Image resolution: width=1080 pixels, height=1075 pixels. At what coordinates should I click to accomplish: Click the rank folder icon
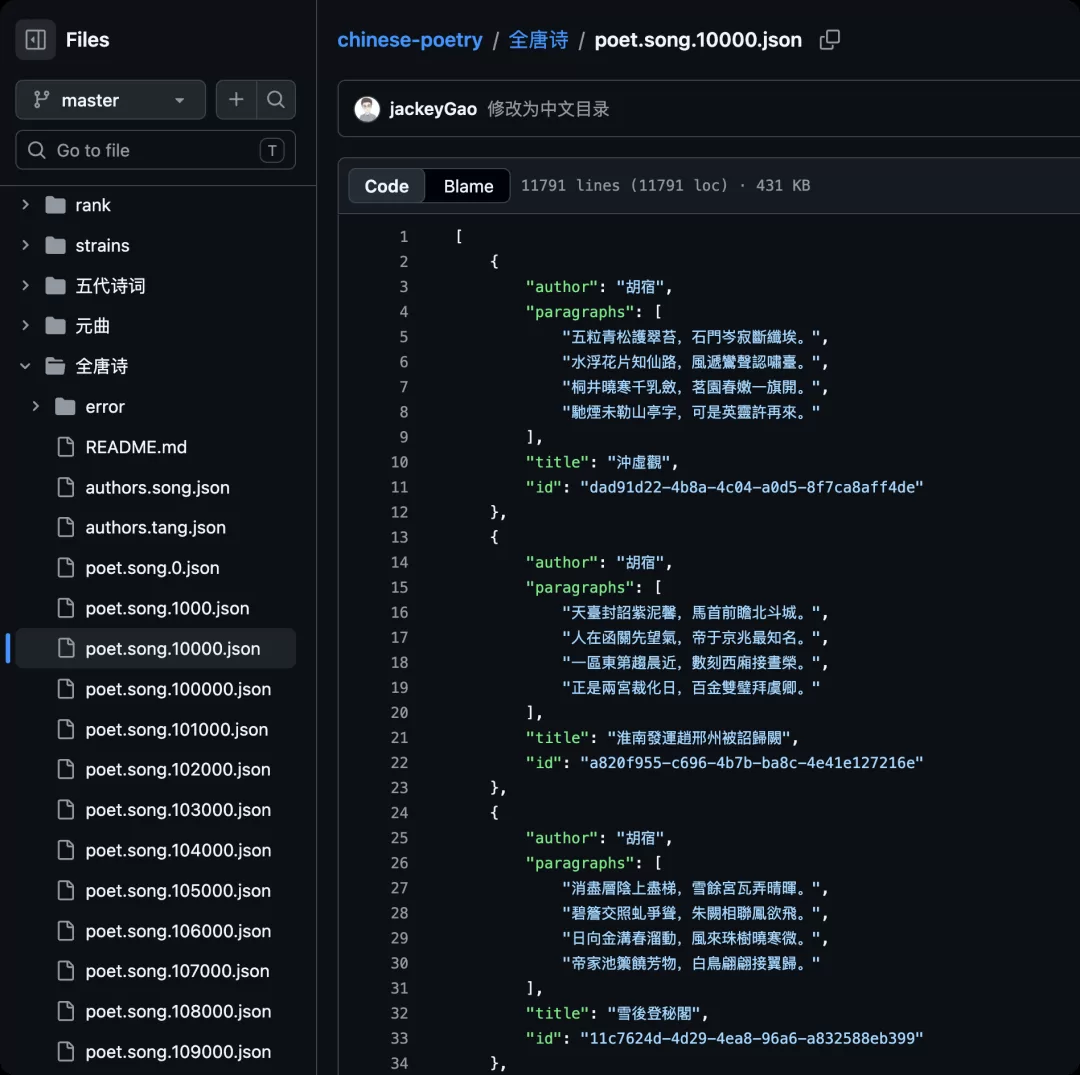(55, 205)
